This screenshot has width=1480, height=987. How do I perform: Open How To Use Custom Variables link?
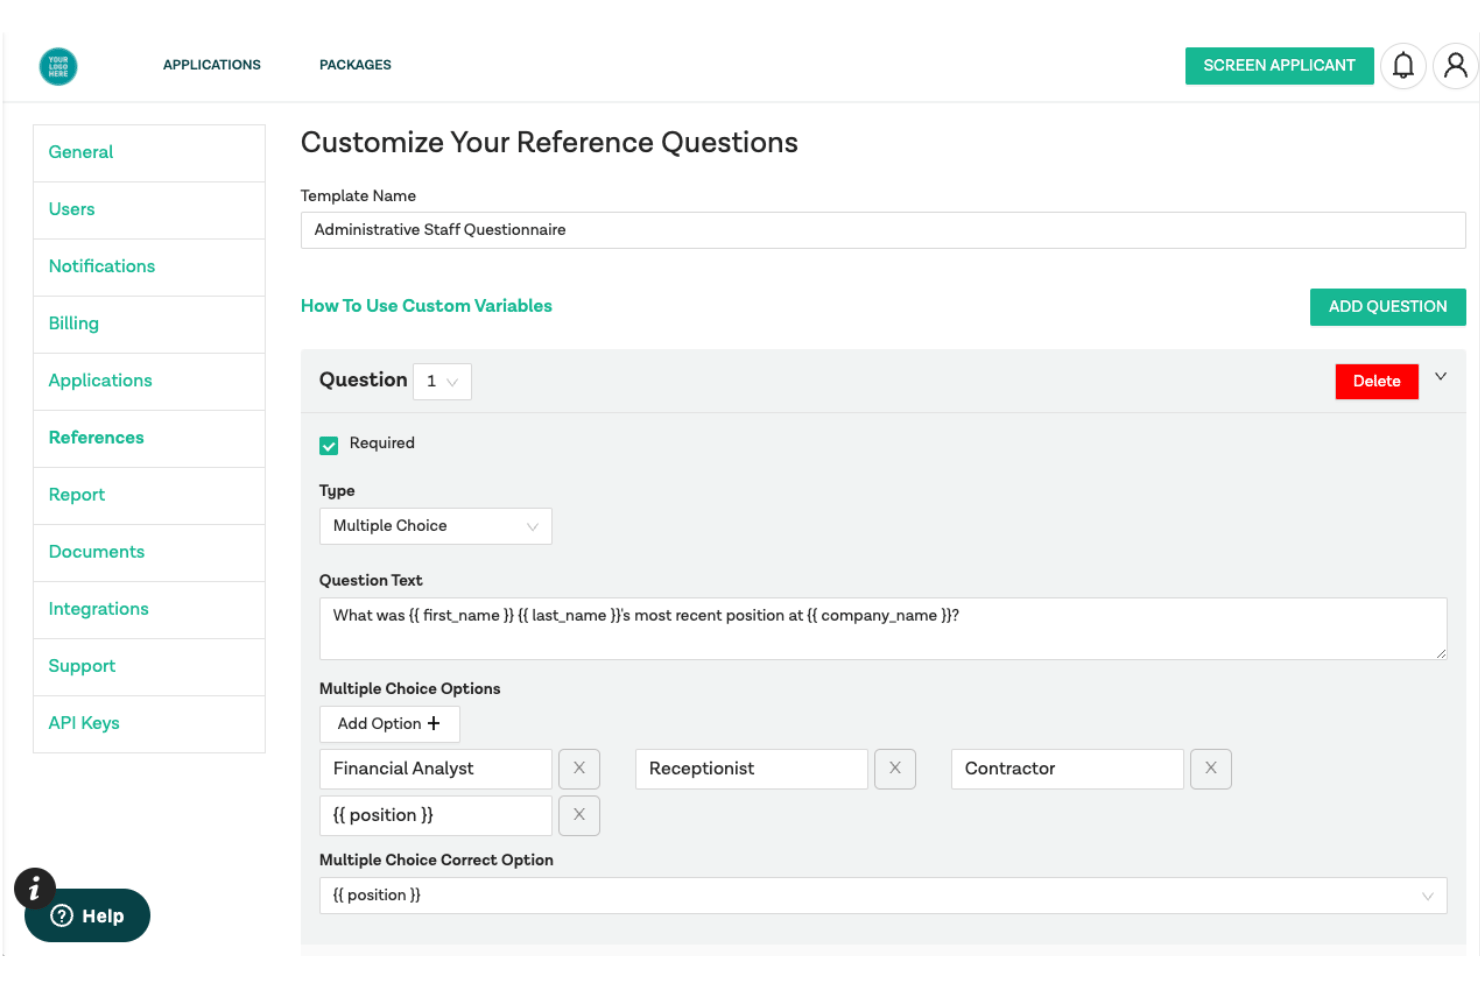[426, 306]
